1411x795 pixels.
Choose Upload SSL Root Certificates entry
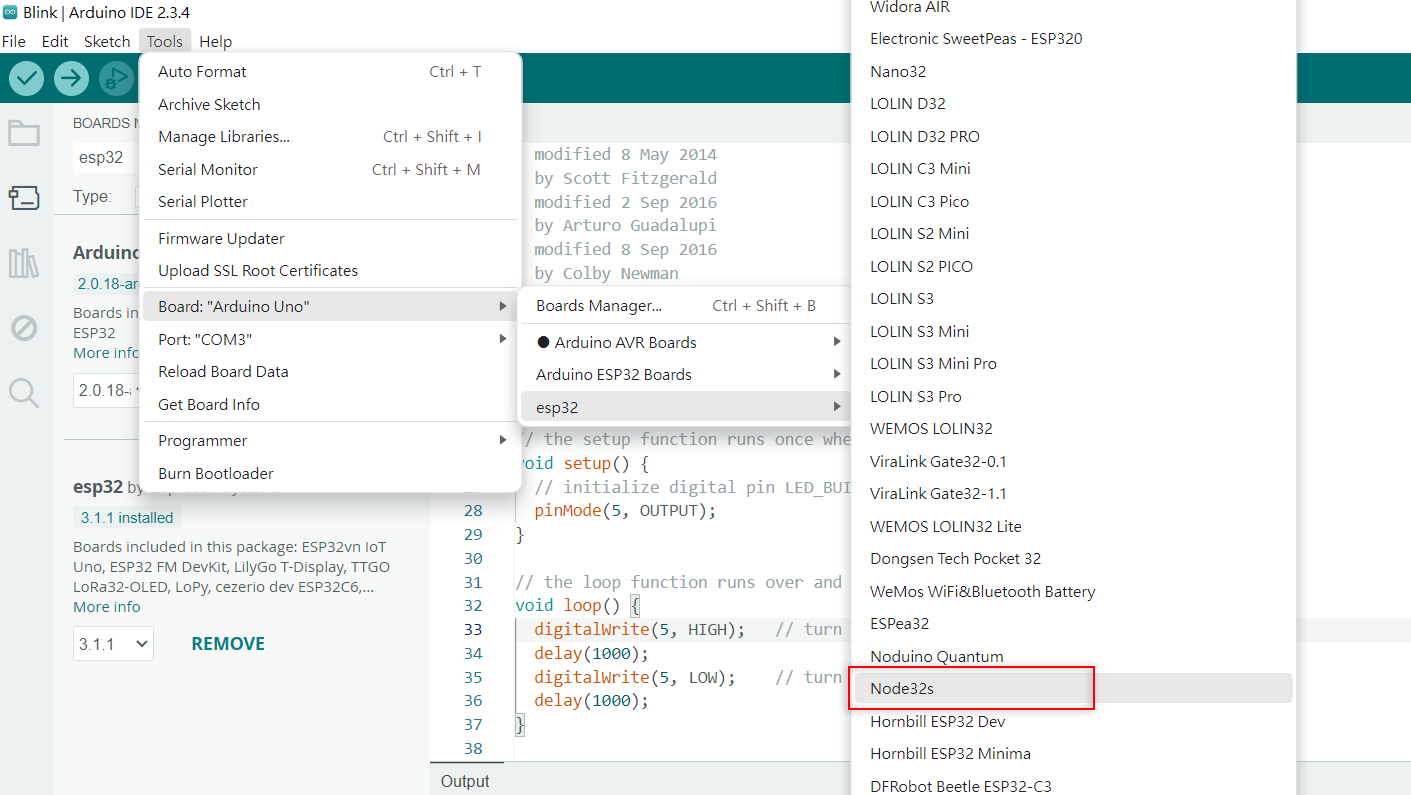pos(331,270)
